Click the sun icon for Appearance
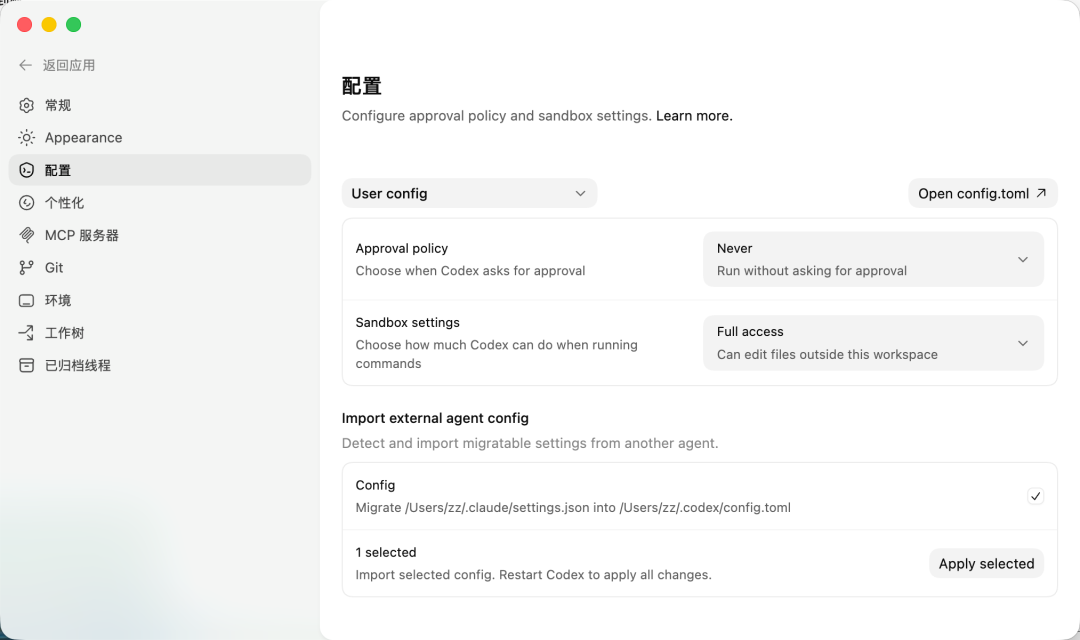 [27, 138]
